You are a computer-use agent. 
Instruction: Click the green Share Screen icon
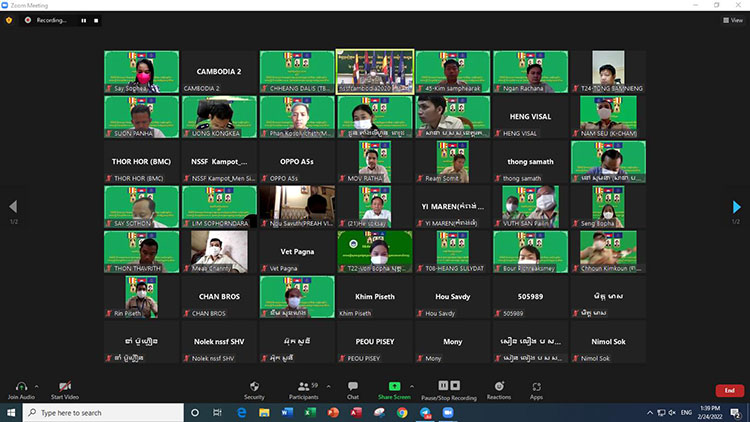click(394, 386)
